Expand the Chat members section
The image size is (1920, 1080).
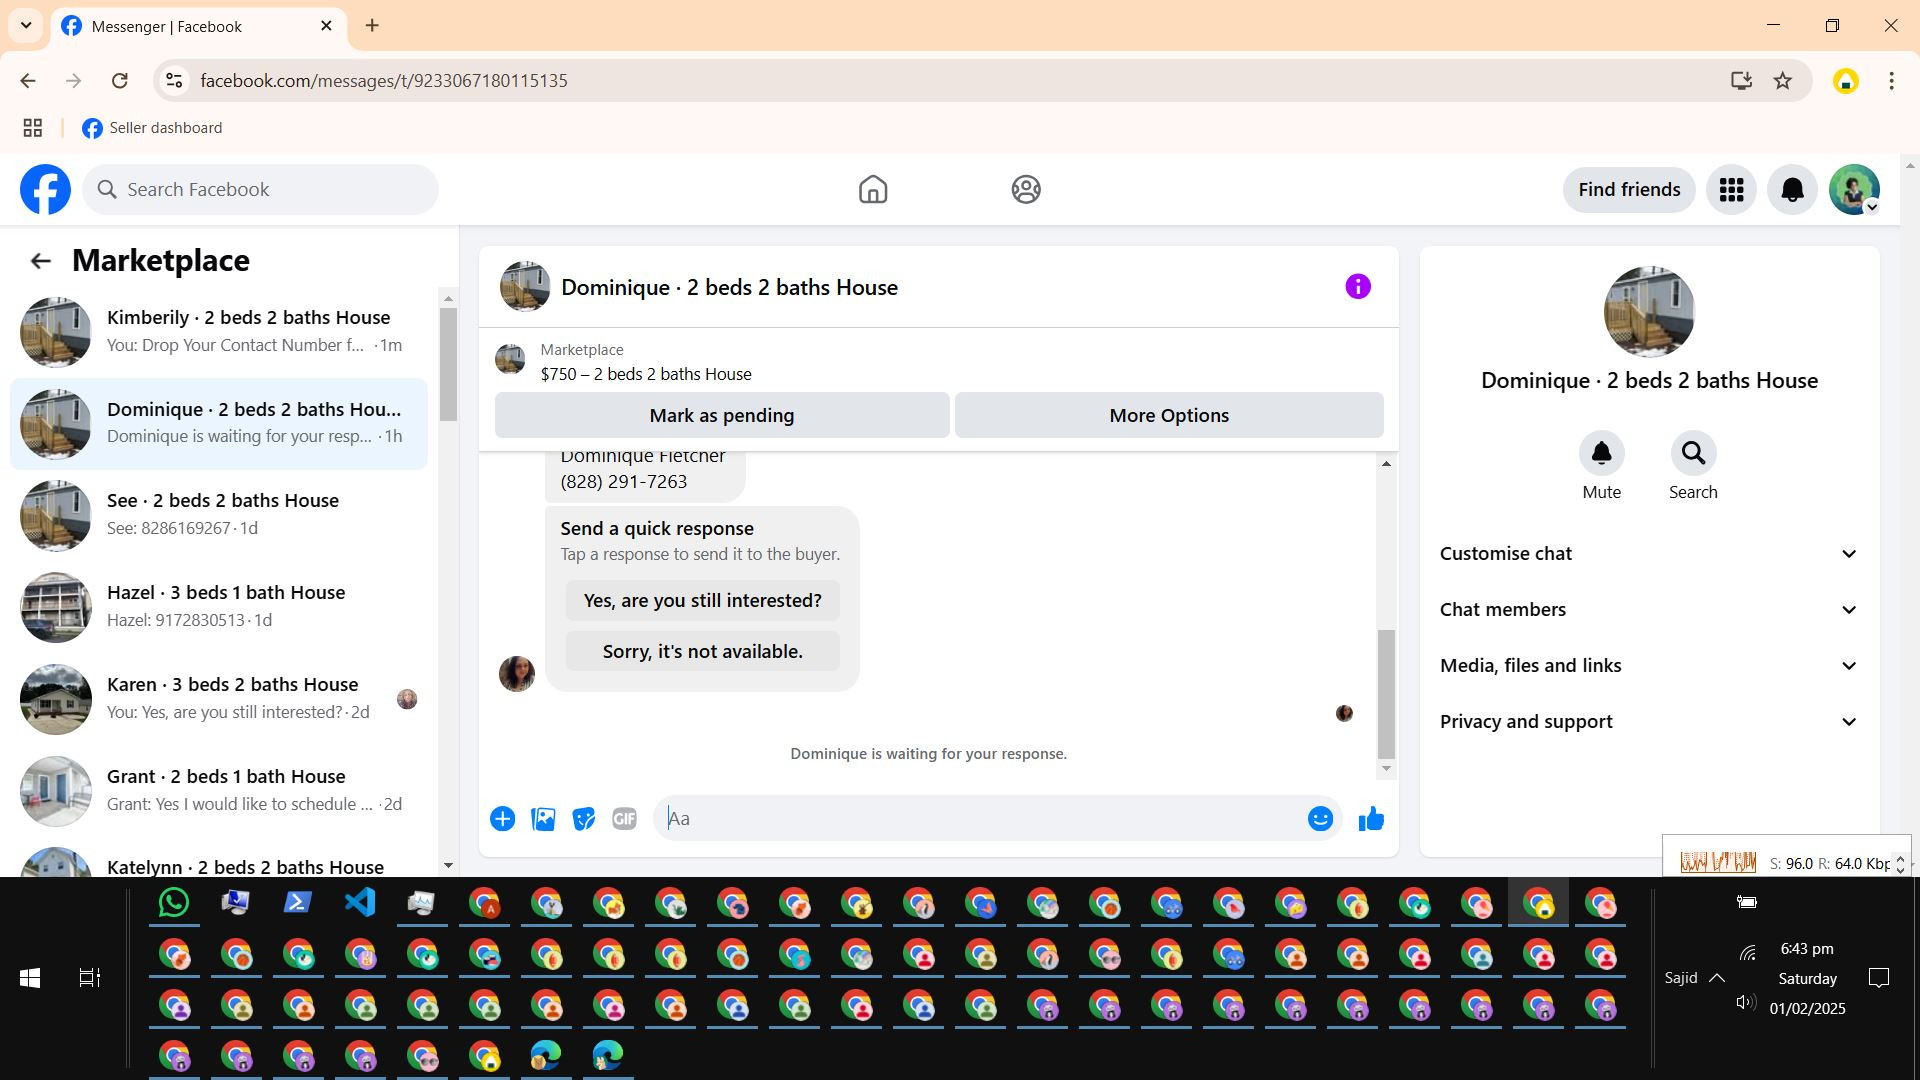pyautogui.click(x=1648, y=610)
